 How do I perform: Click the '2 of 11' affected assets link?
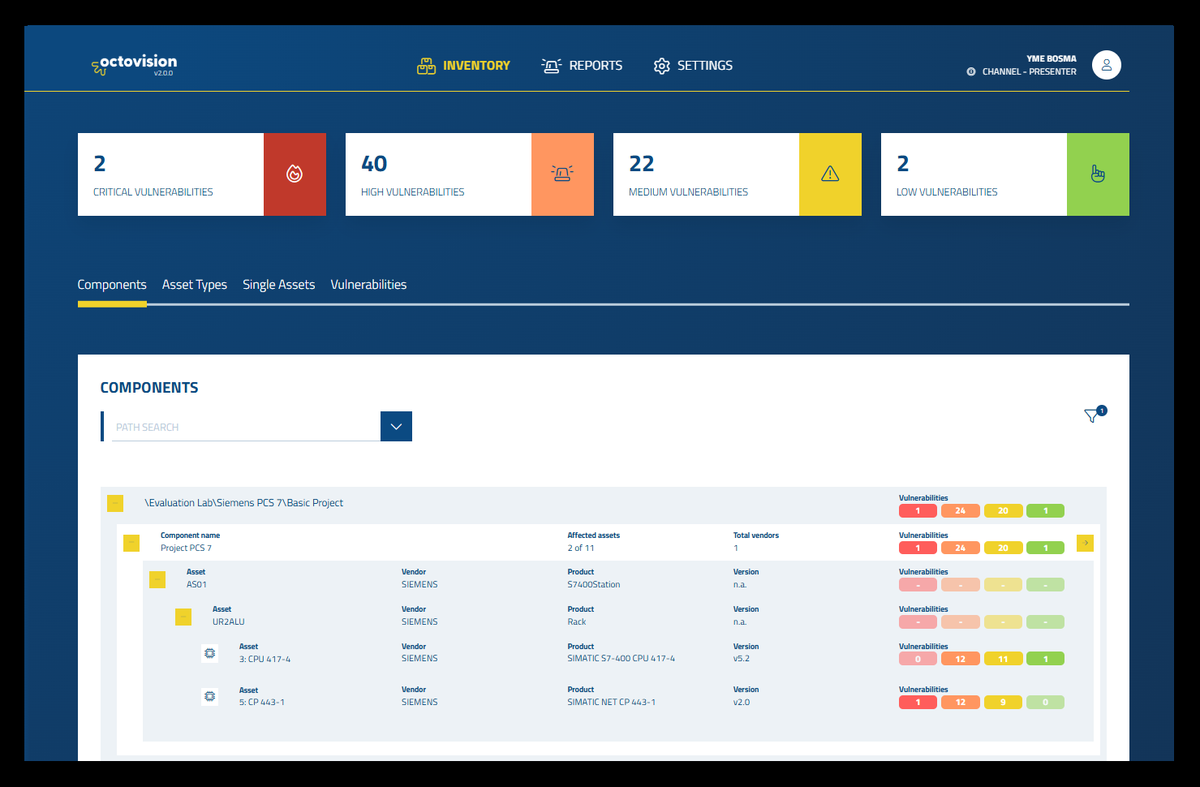[580, 547]
